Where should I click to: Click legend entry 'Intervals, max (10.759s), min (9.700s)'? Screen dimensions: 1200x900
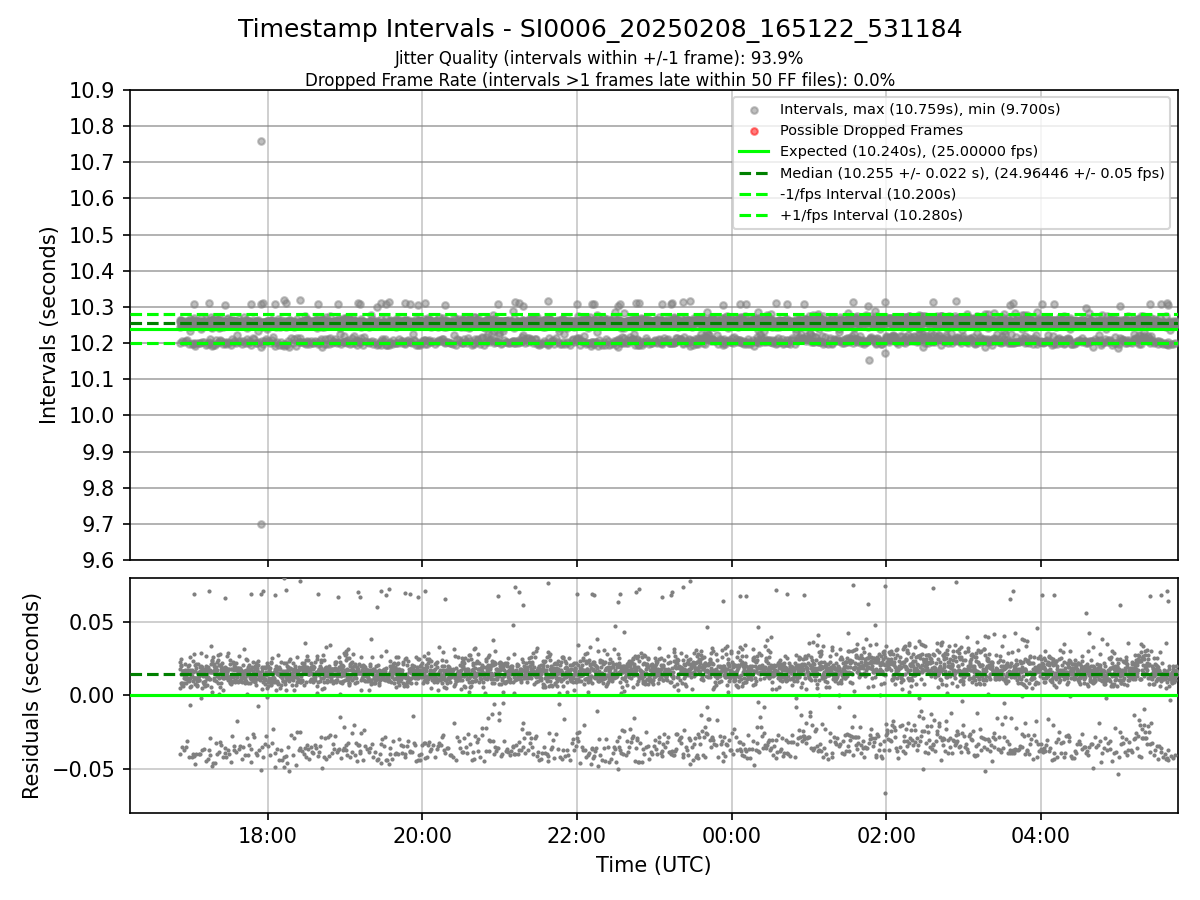click(920, 109)
